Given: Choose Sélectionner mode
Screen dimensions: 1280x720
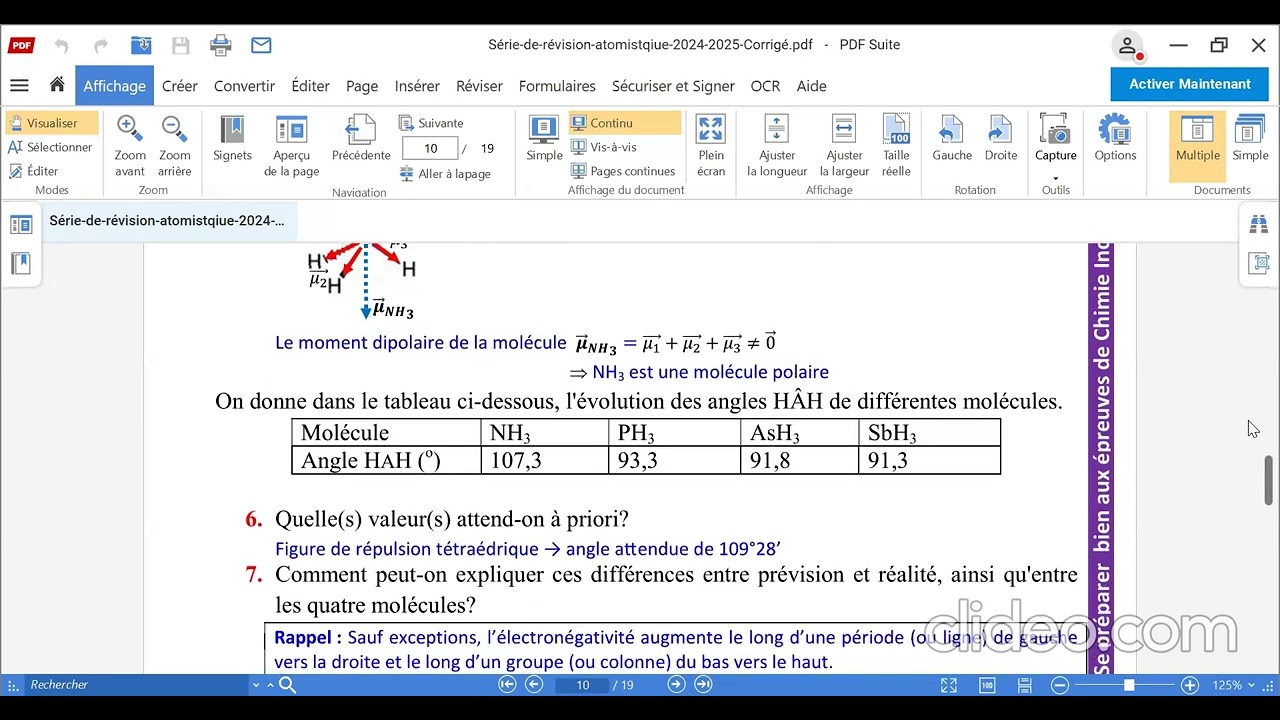Looking at the screenshot, I should click(x=50, y=147).
